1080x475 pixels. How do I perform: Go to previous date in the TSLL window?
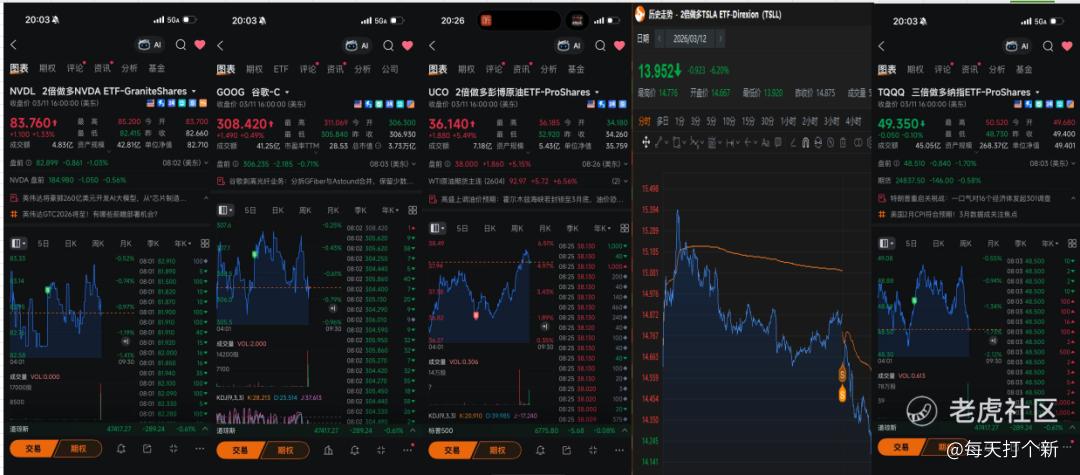click(658, 39)
